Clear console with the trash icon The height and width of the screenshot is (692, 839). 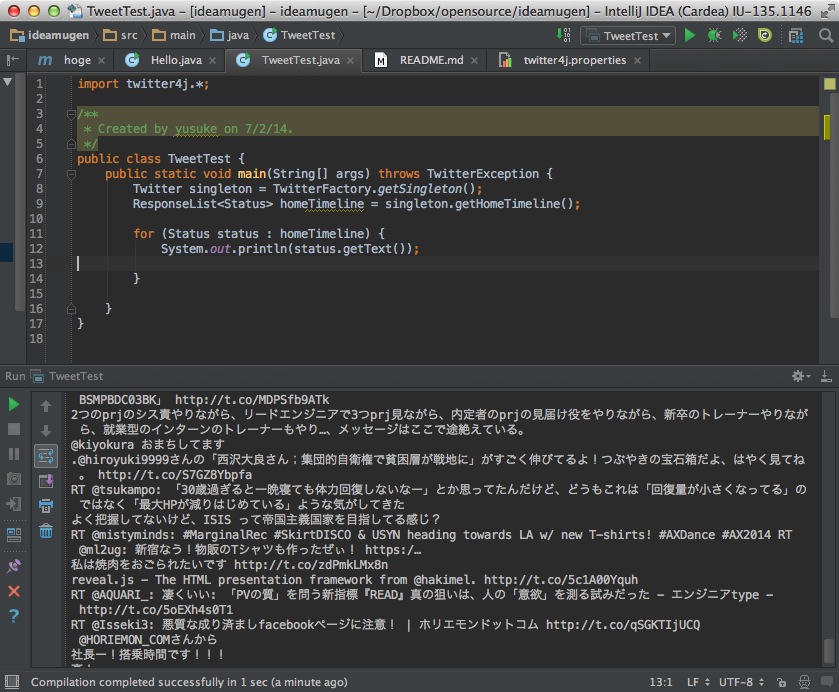pyautogui.click(x=46, y=530)
